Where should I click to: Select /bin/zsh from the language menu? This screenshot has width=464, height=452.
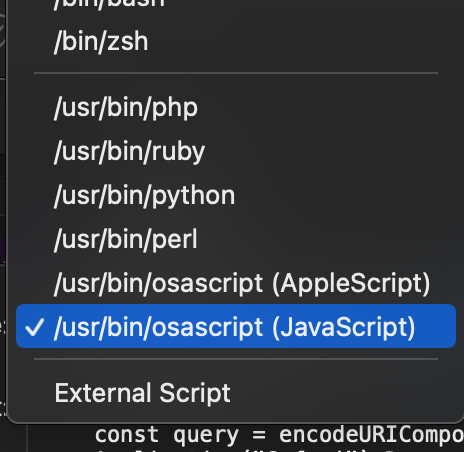236,41
